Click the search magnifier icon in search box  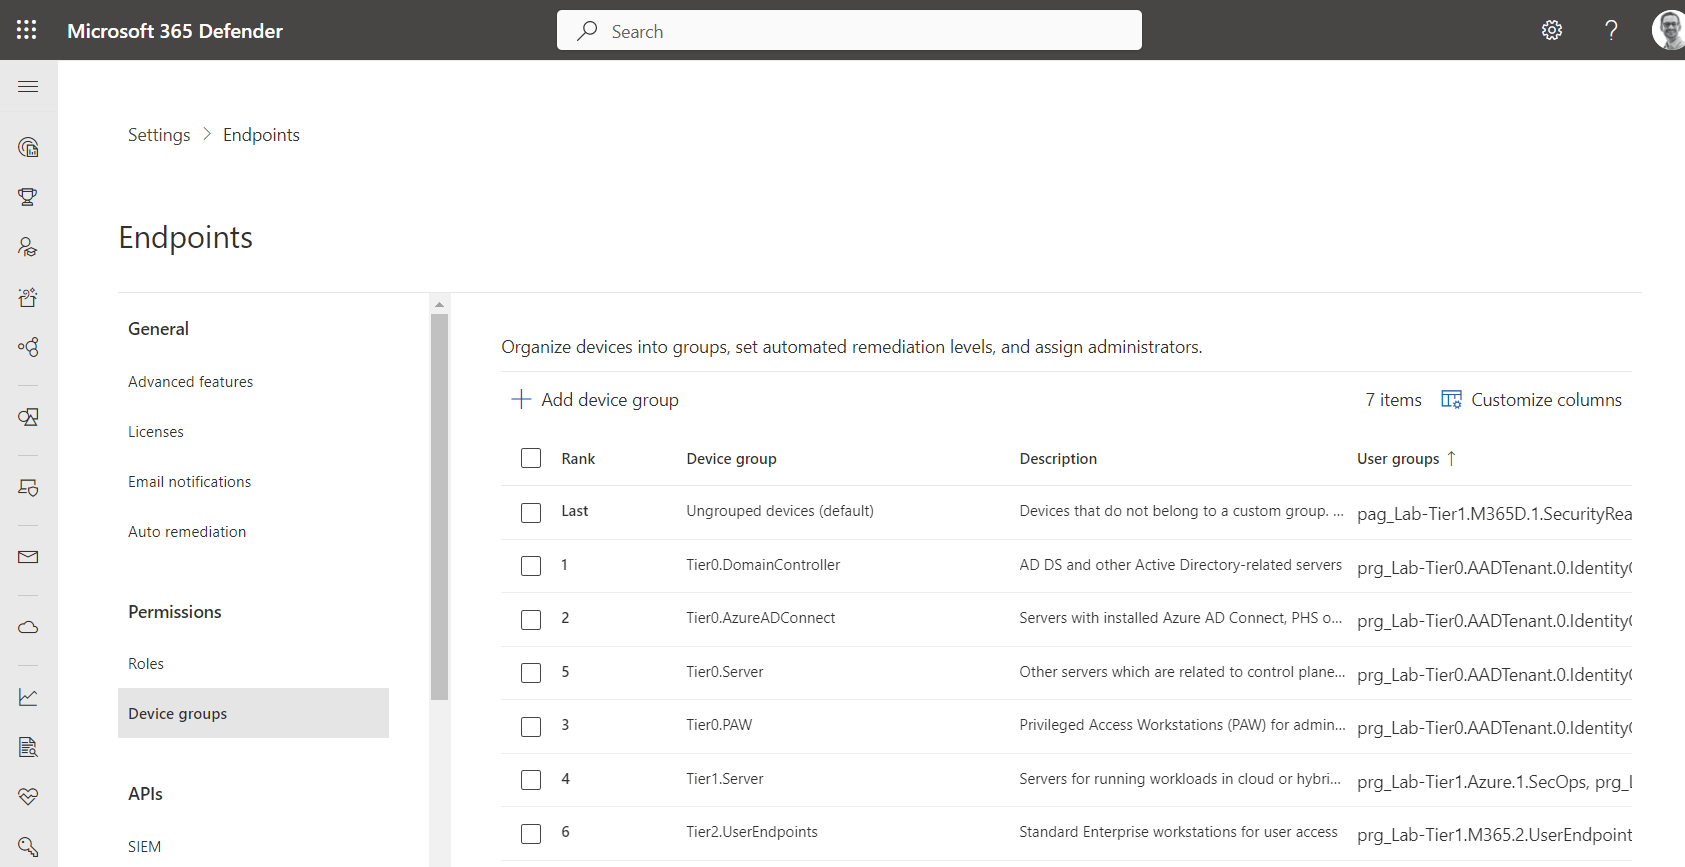[x=587, y=31]
